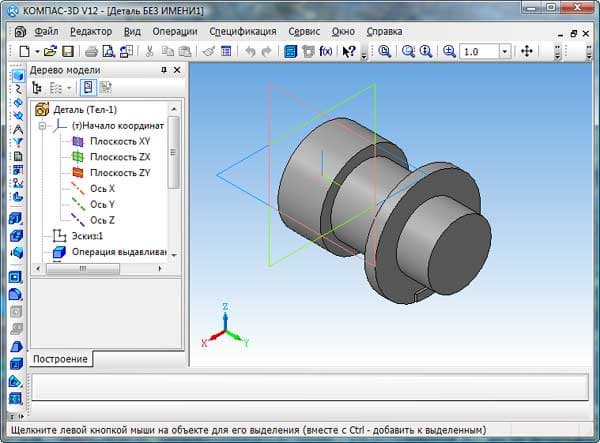Click the model tree scroll down arrow
The height and width of the screenshot is (443, 600).
click(x=174, y=255)
